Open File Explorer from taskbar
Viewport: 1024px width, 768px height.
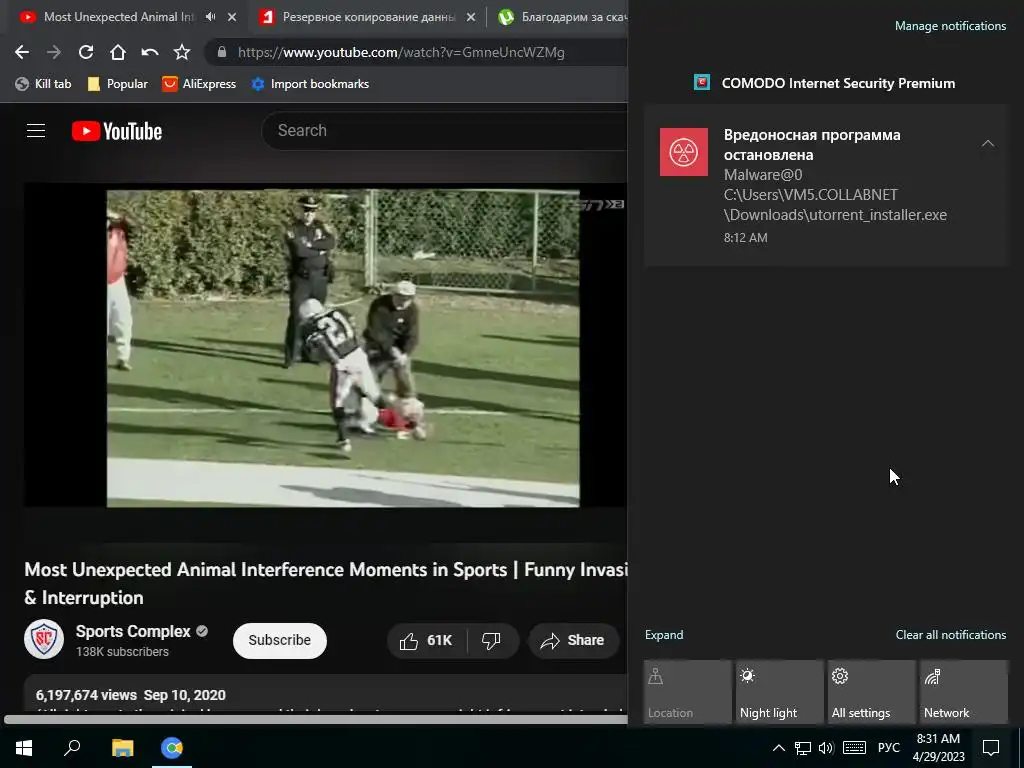click(x=122, y=748)
